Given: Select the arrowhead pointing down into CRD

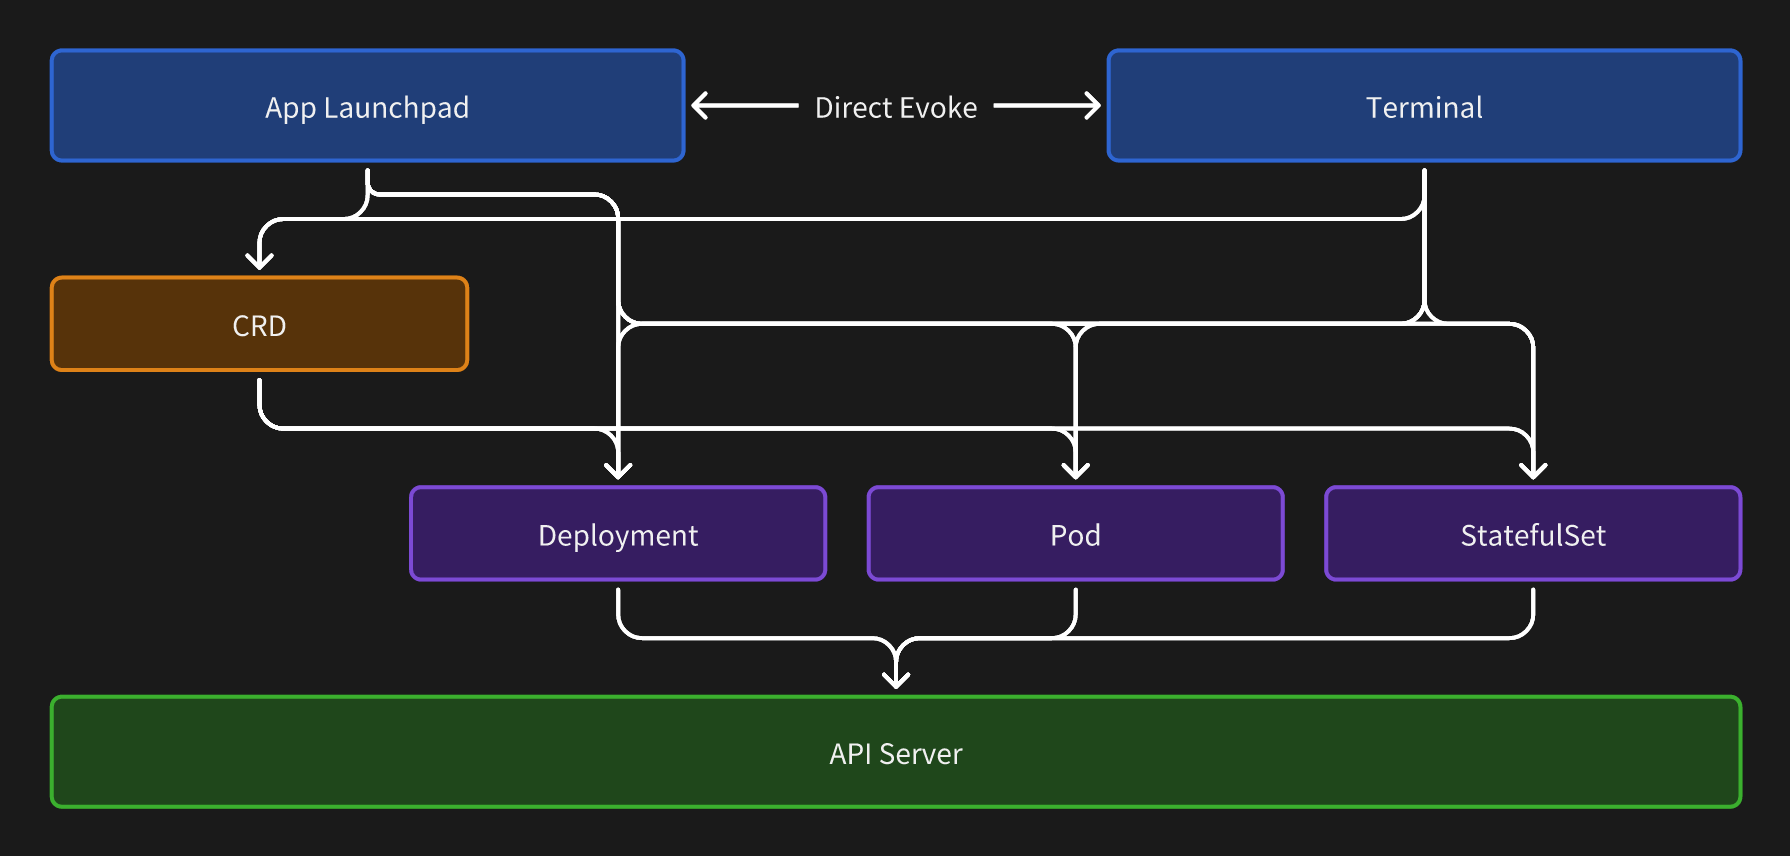Looking at the screenshot, I should (x=260, y=262).
